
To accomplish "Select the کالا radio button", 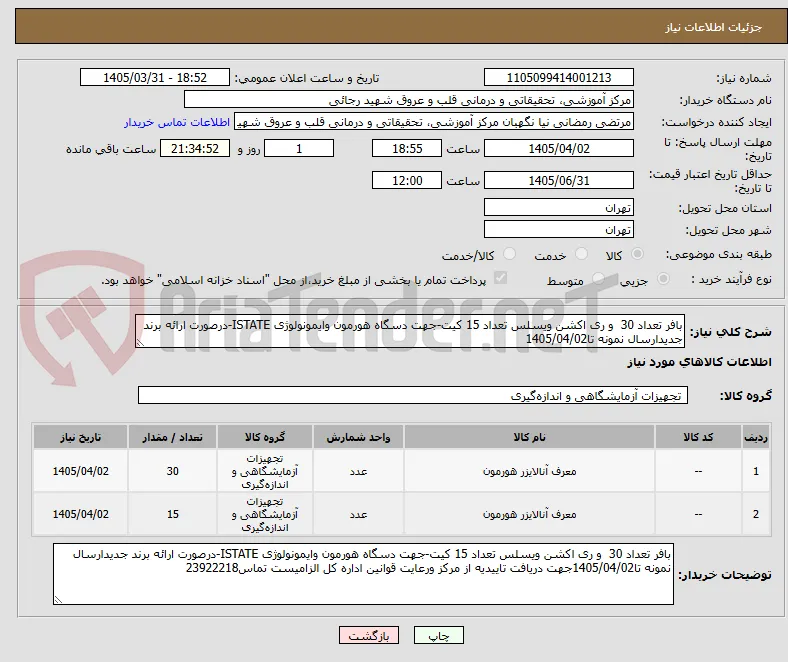I will [637, 254].
